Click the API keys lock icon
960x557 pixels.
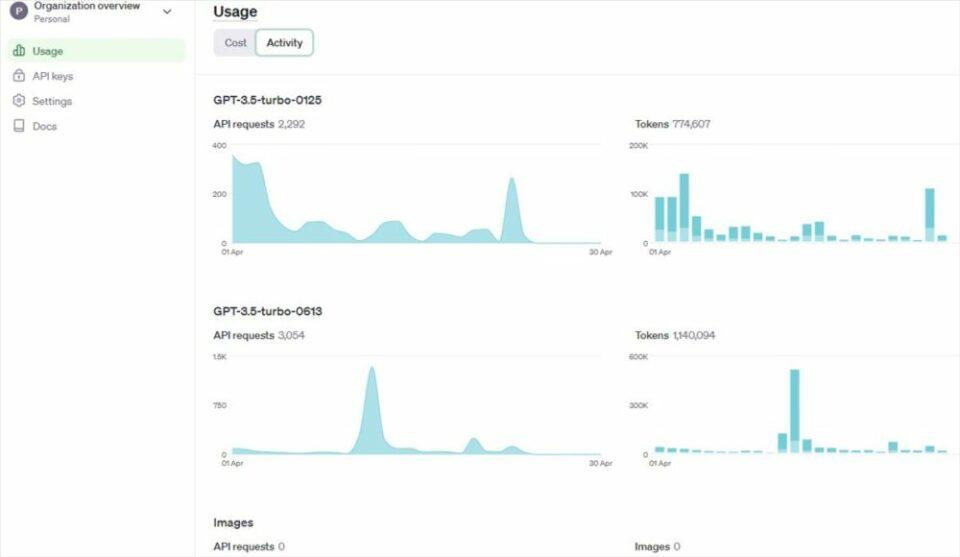[19, 76]
